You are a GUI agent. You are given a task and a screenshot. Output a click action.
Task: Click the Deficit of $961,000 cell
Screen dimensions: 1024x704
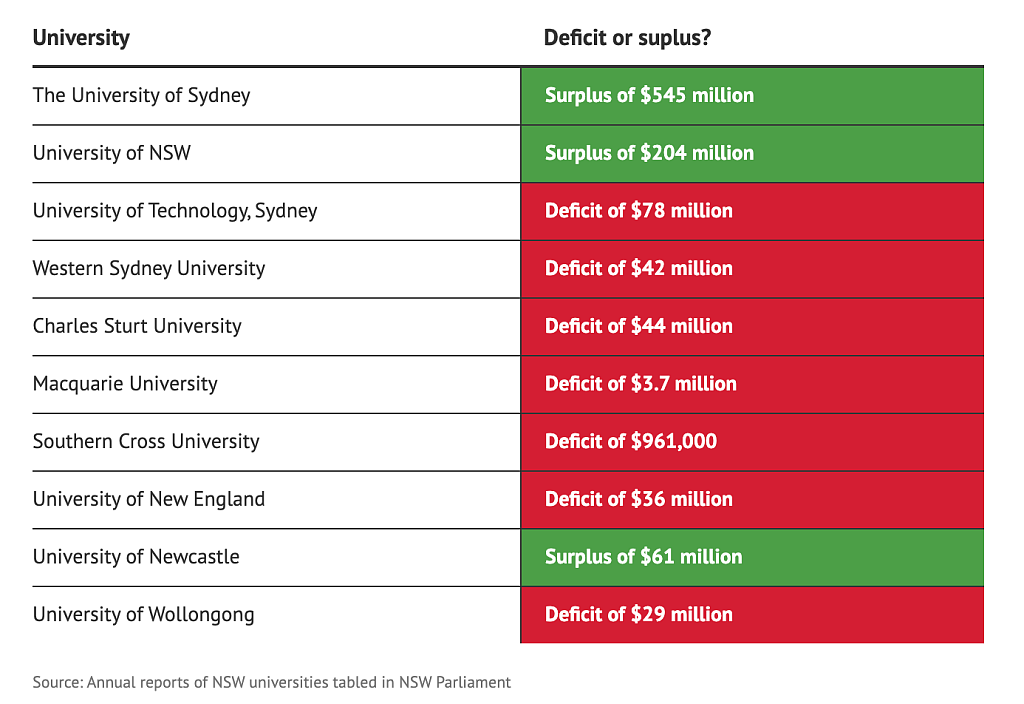pyautogui.click(x=752, y=442)
